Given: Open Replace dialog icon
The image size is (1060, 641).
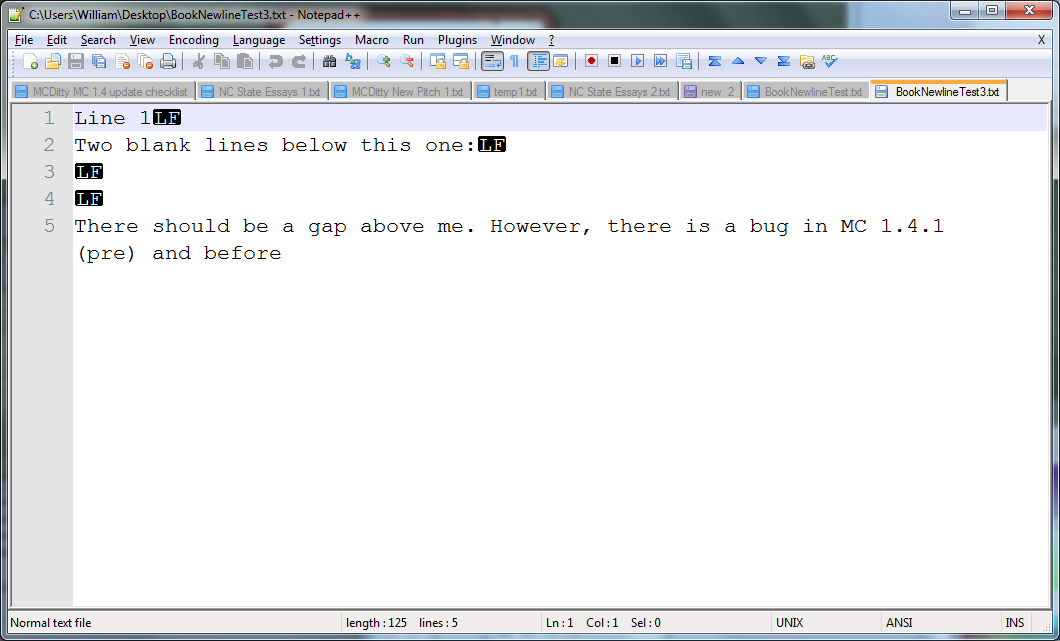Looking at the screenshot, I should (352, 62).
